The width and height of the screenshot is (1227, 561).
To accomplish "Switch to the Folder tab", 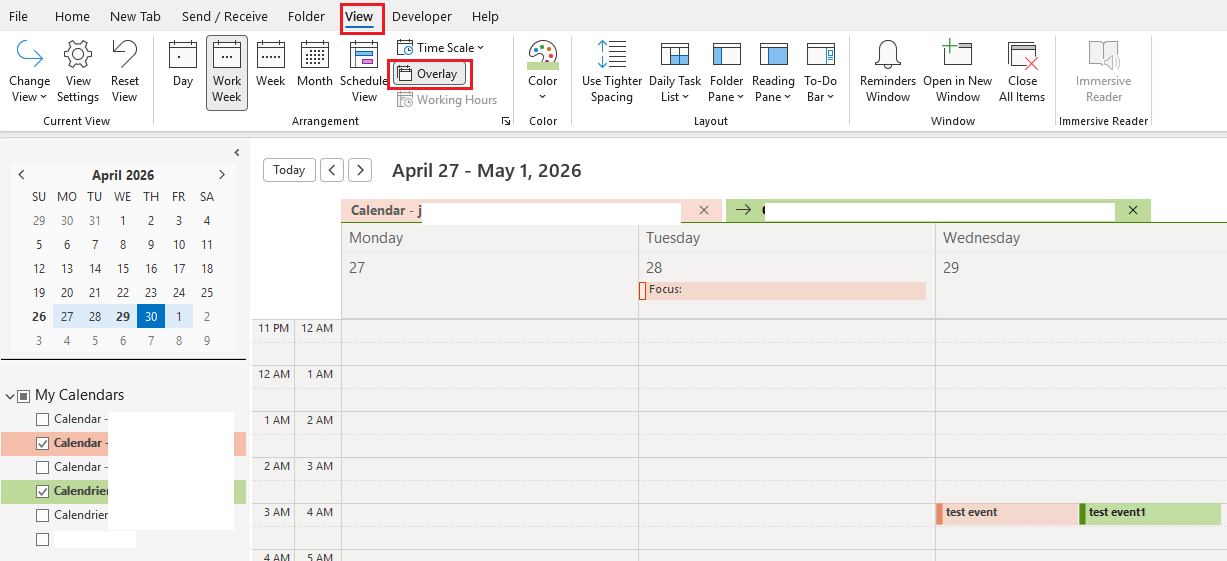I will pos(306,17).
